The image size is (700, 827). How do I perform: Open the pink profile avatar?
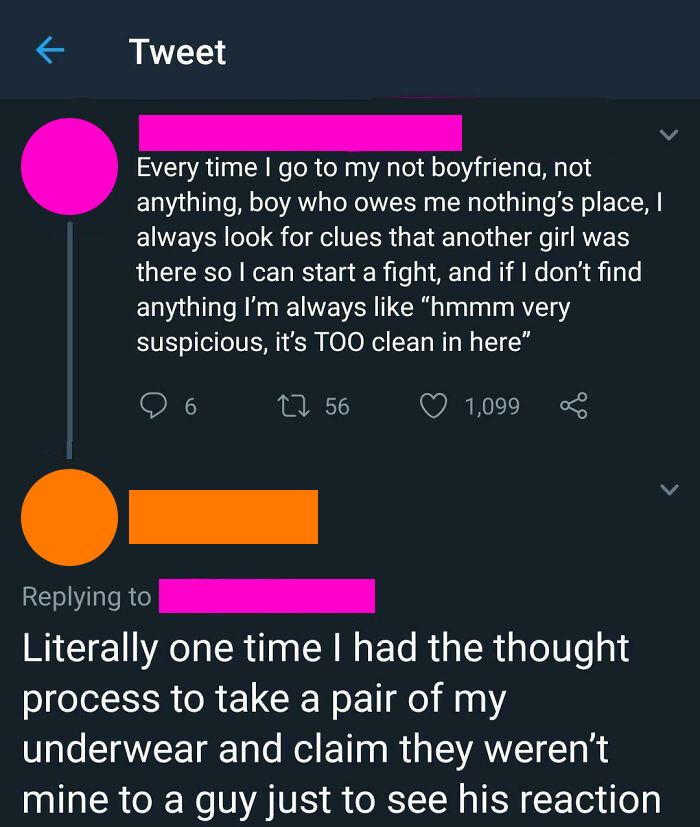point(69,166)
